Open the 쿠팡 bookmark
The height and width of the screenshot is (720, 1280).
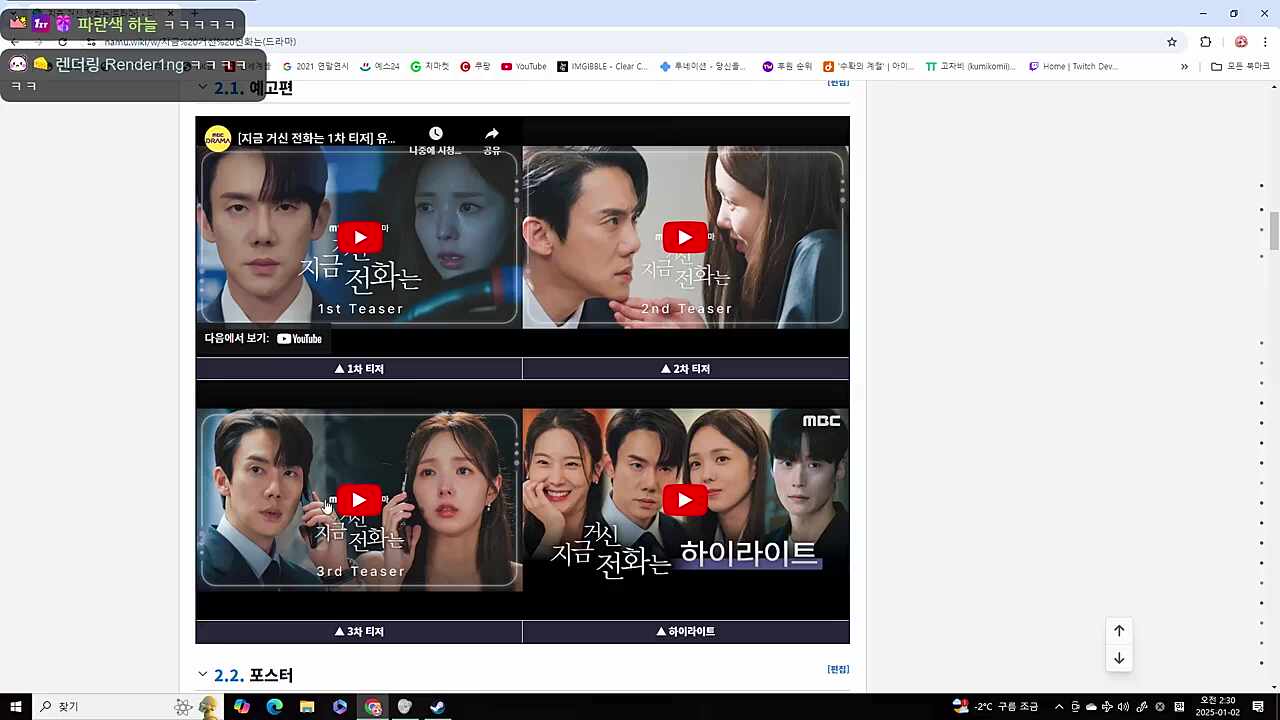[x=476, y=67]
